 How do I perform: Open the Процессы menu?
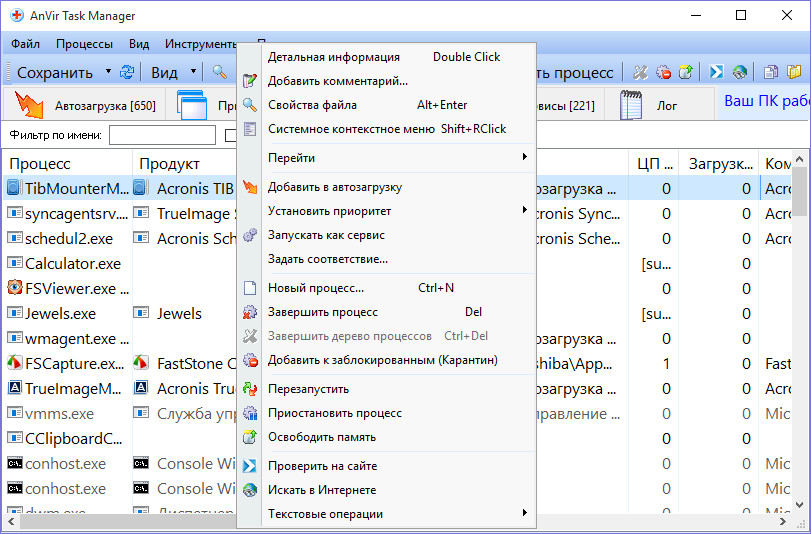click(x=84, y=44)
